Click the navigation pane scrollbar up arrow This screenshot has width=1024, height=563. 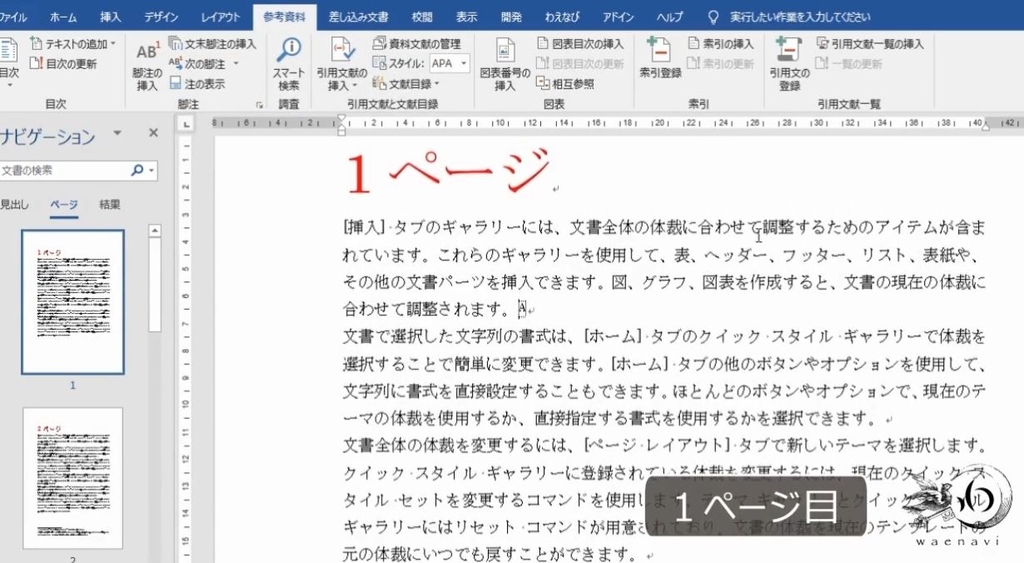(x=155, y=231)
